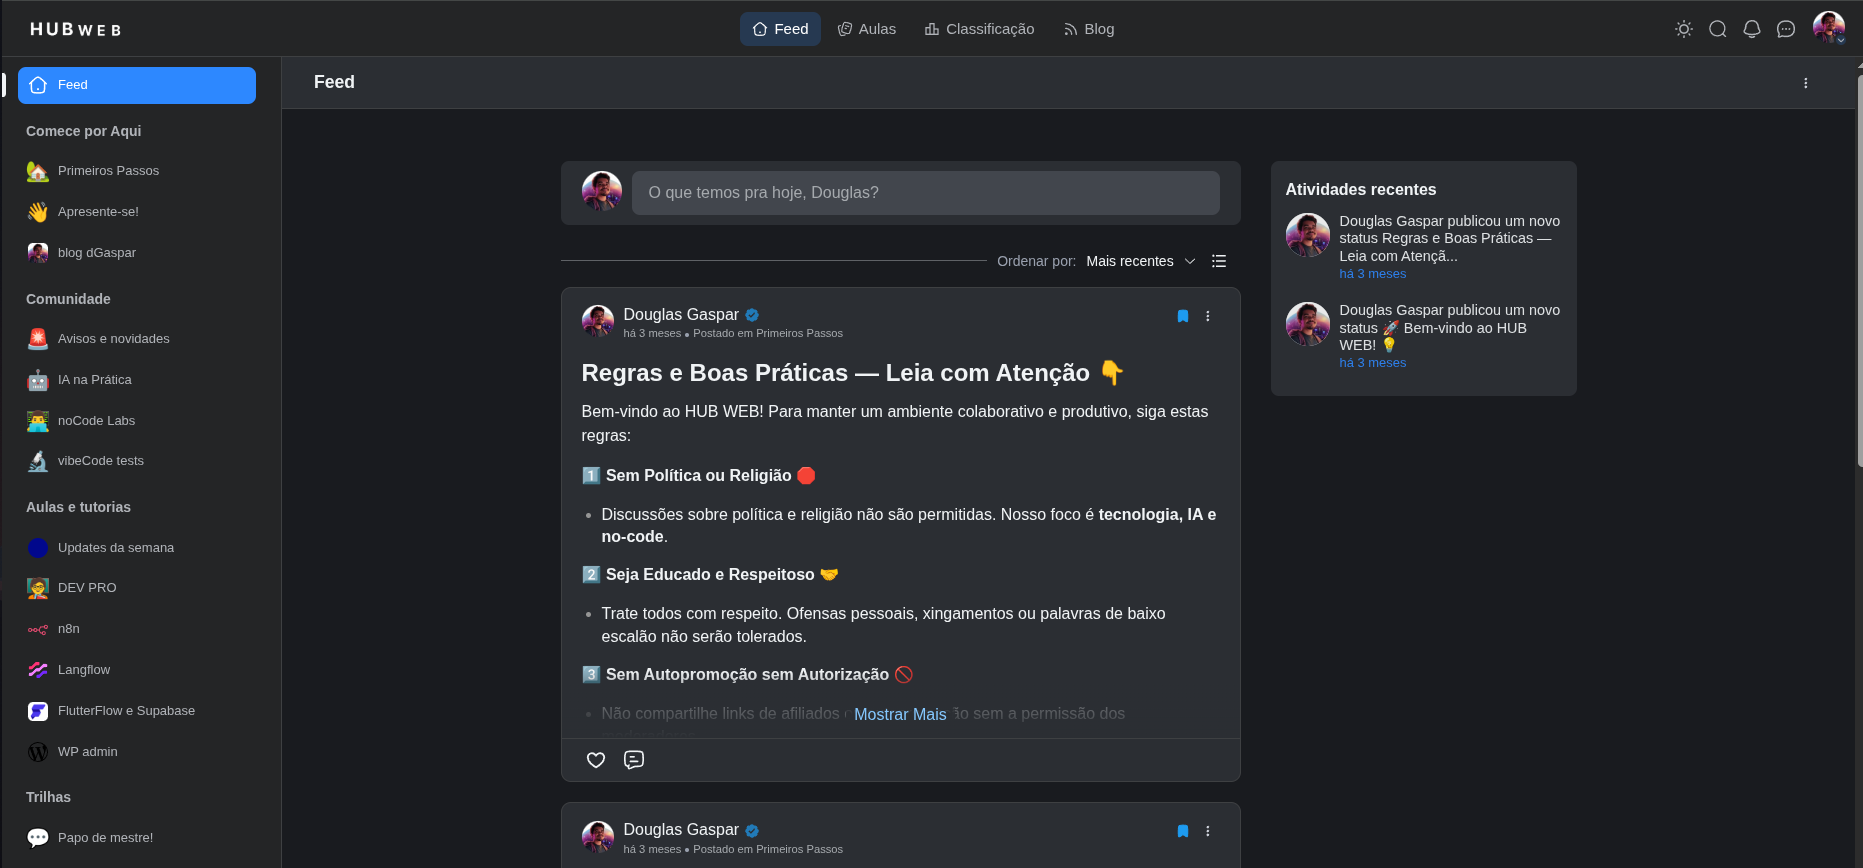Open notifications bell icon

pyautogui.click(x=1752, y=29)
